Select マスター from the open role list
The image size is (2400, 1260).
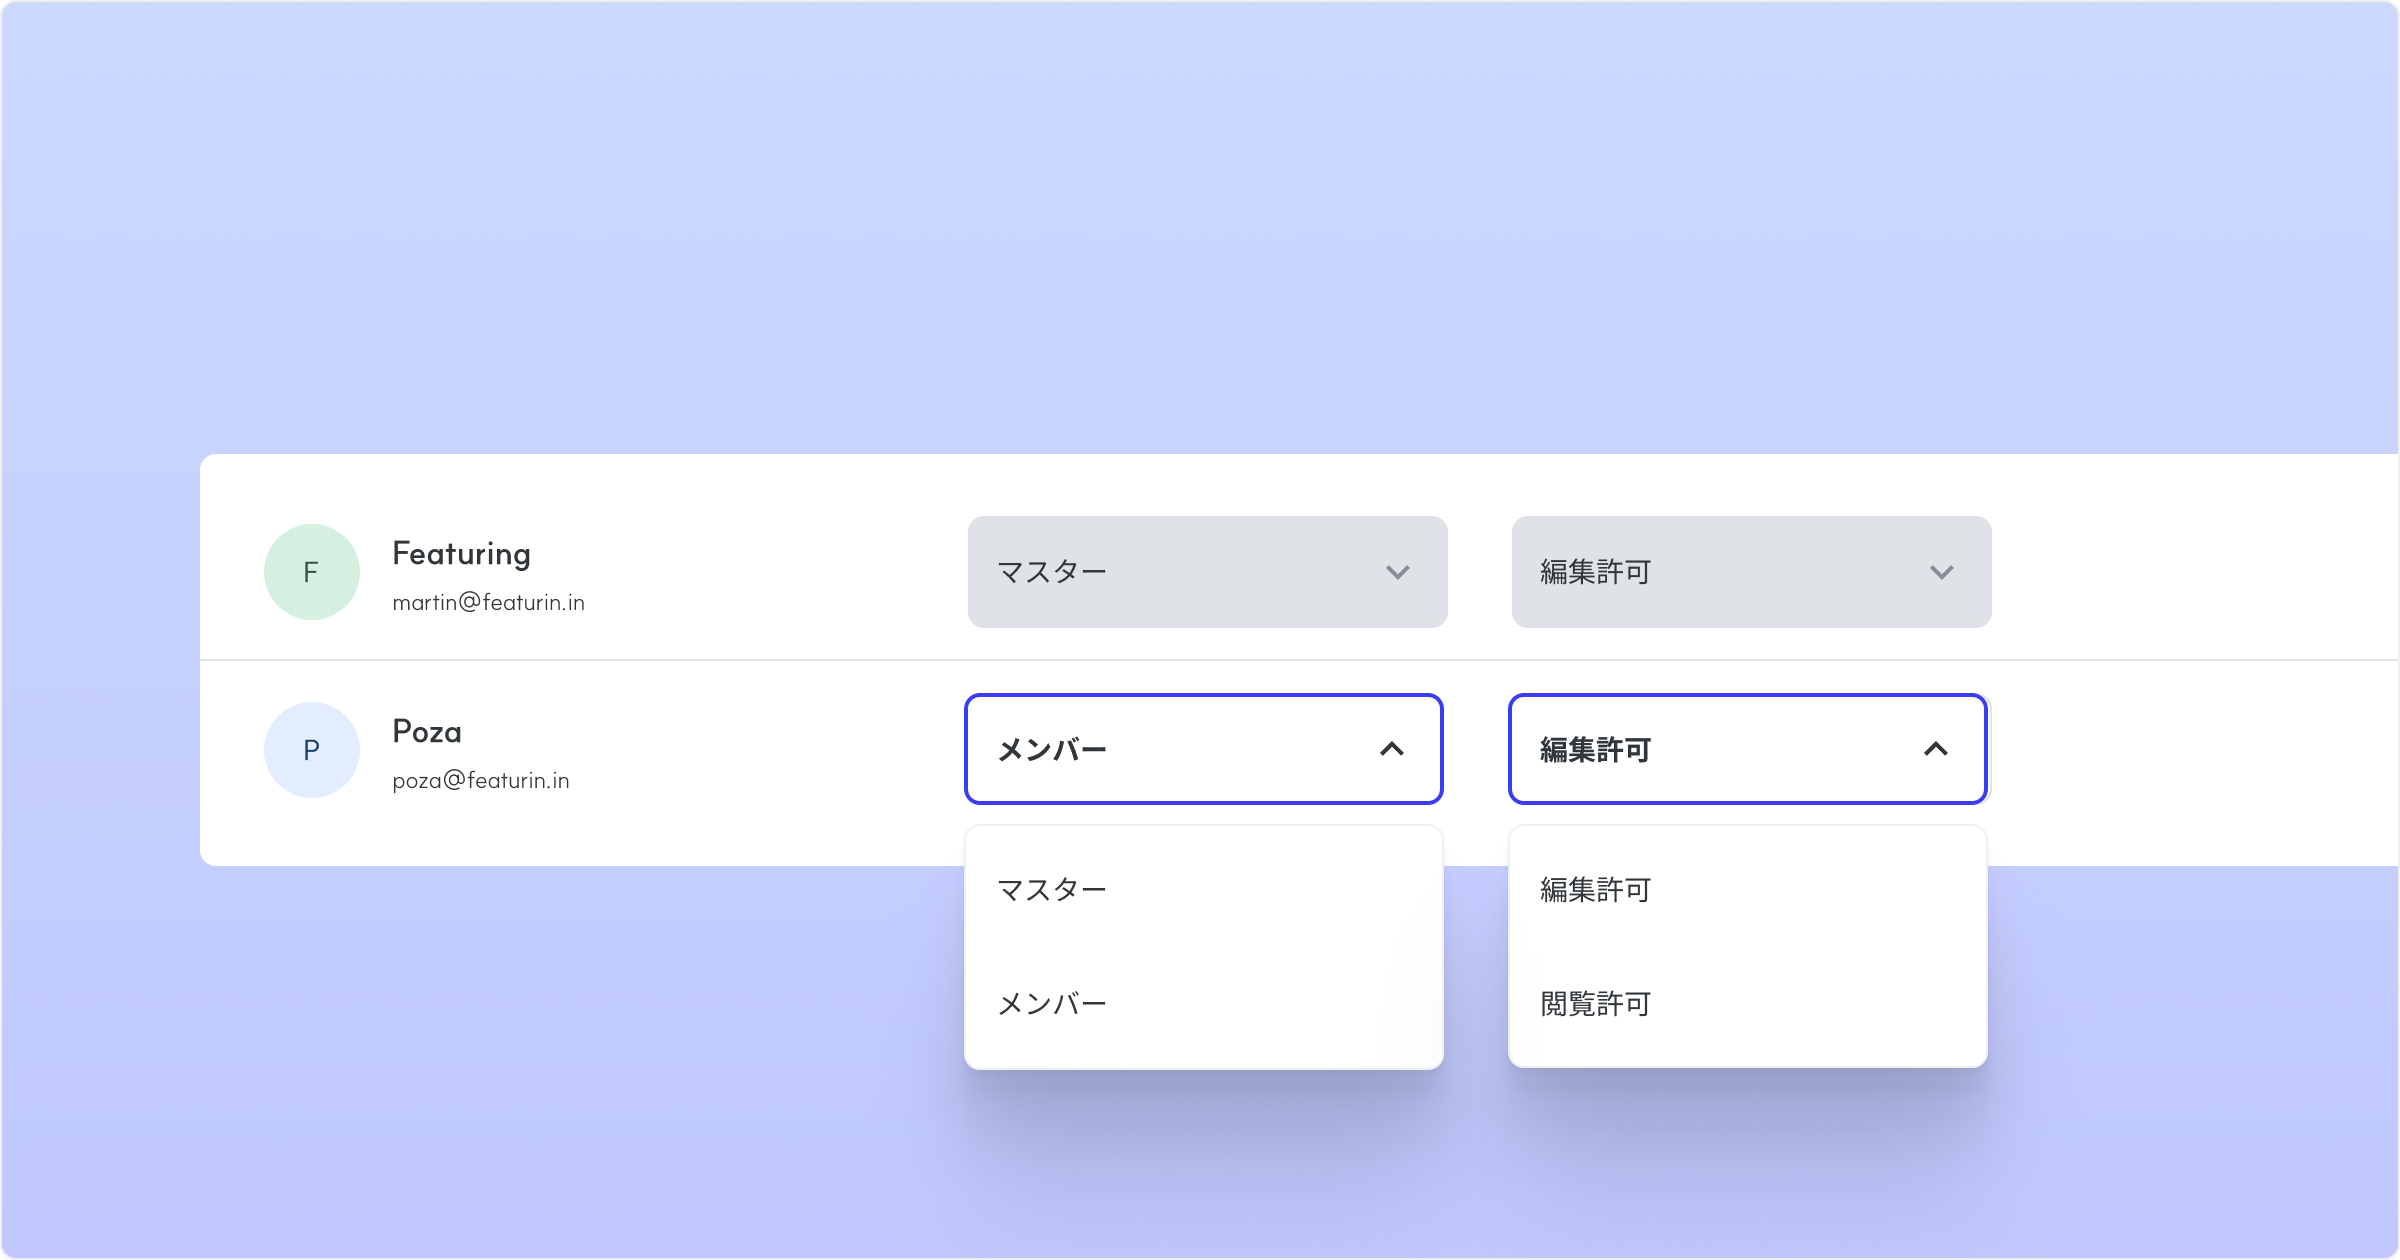[1052, 889]
